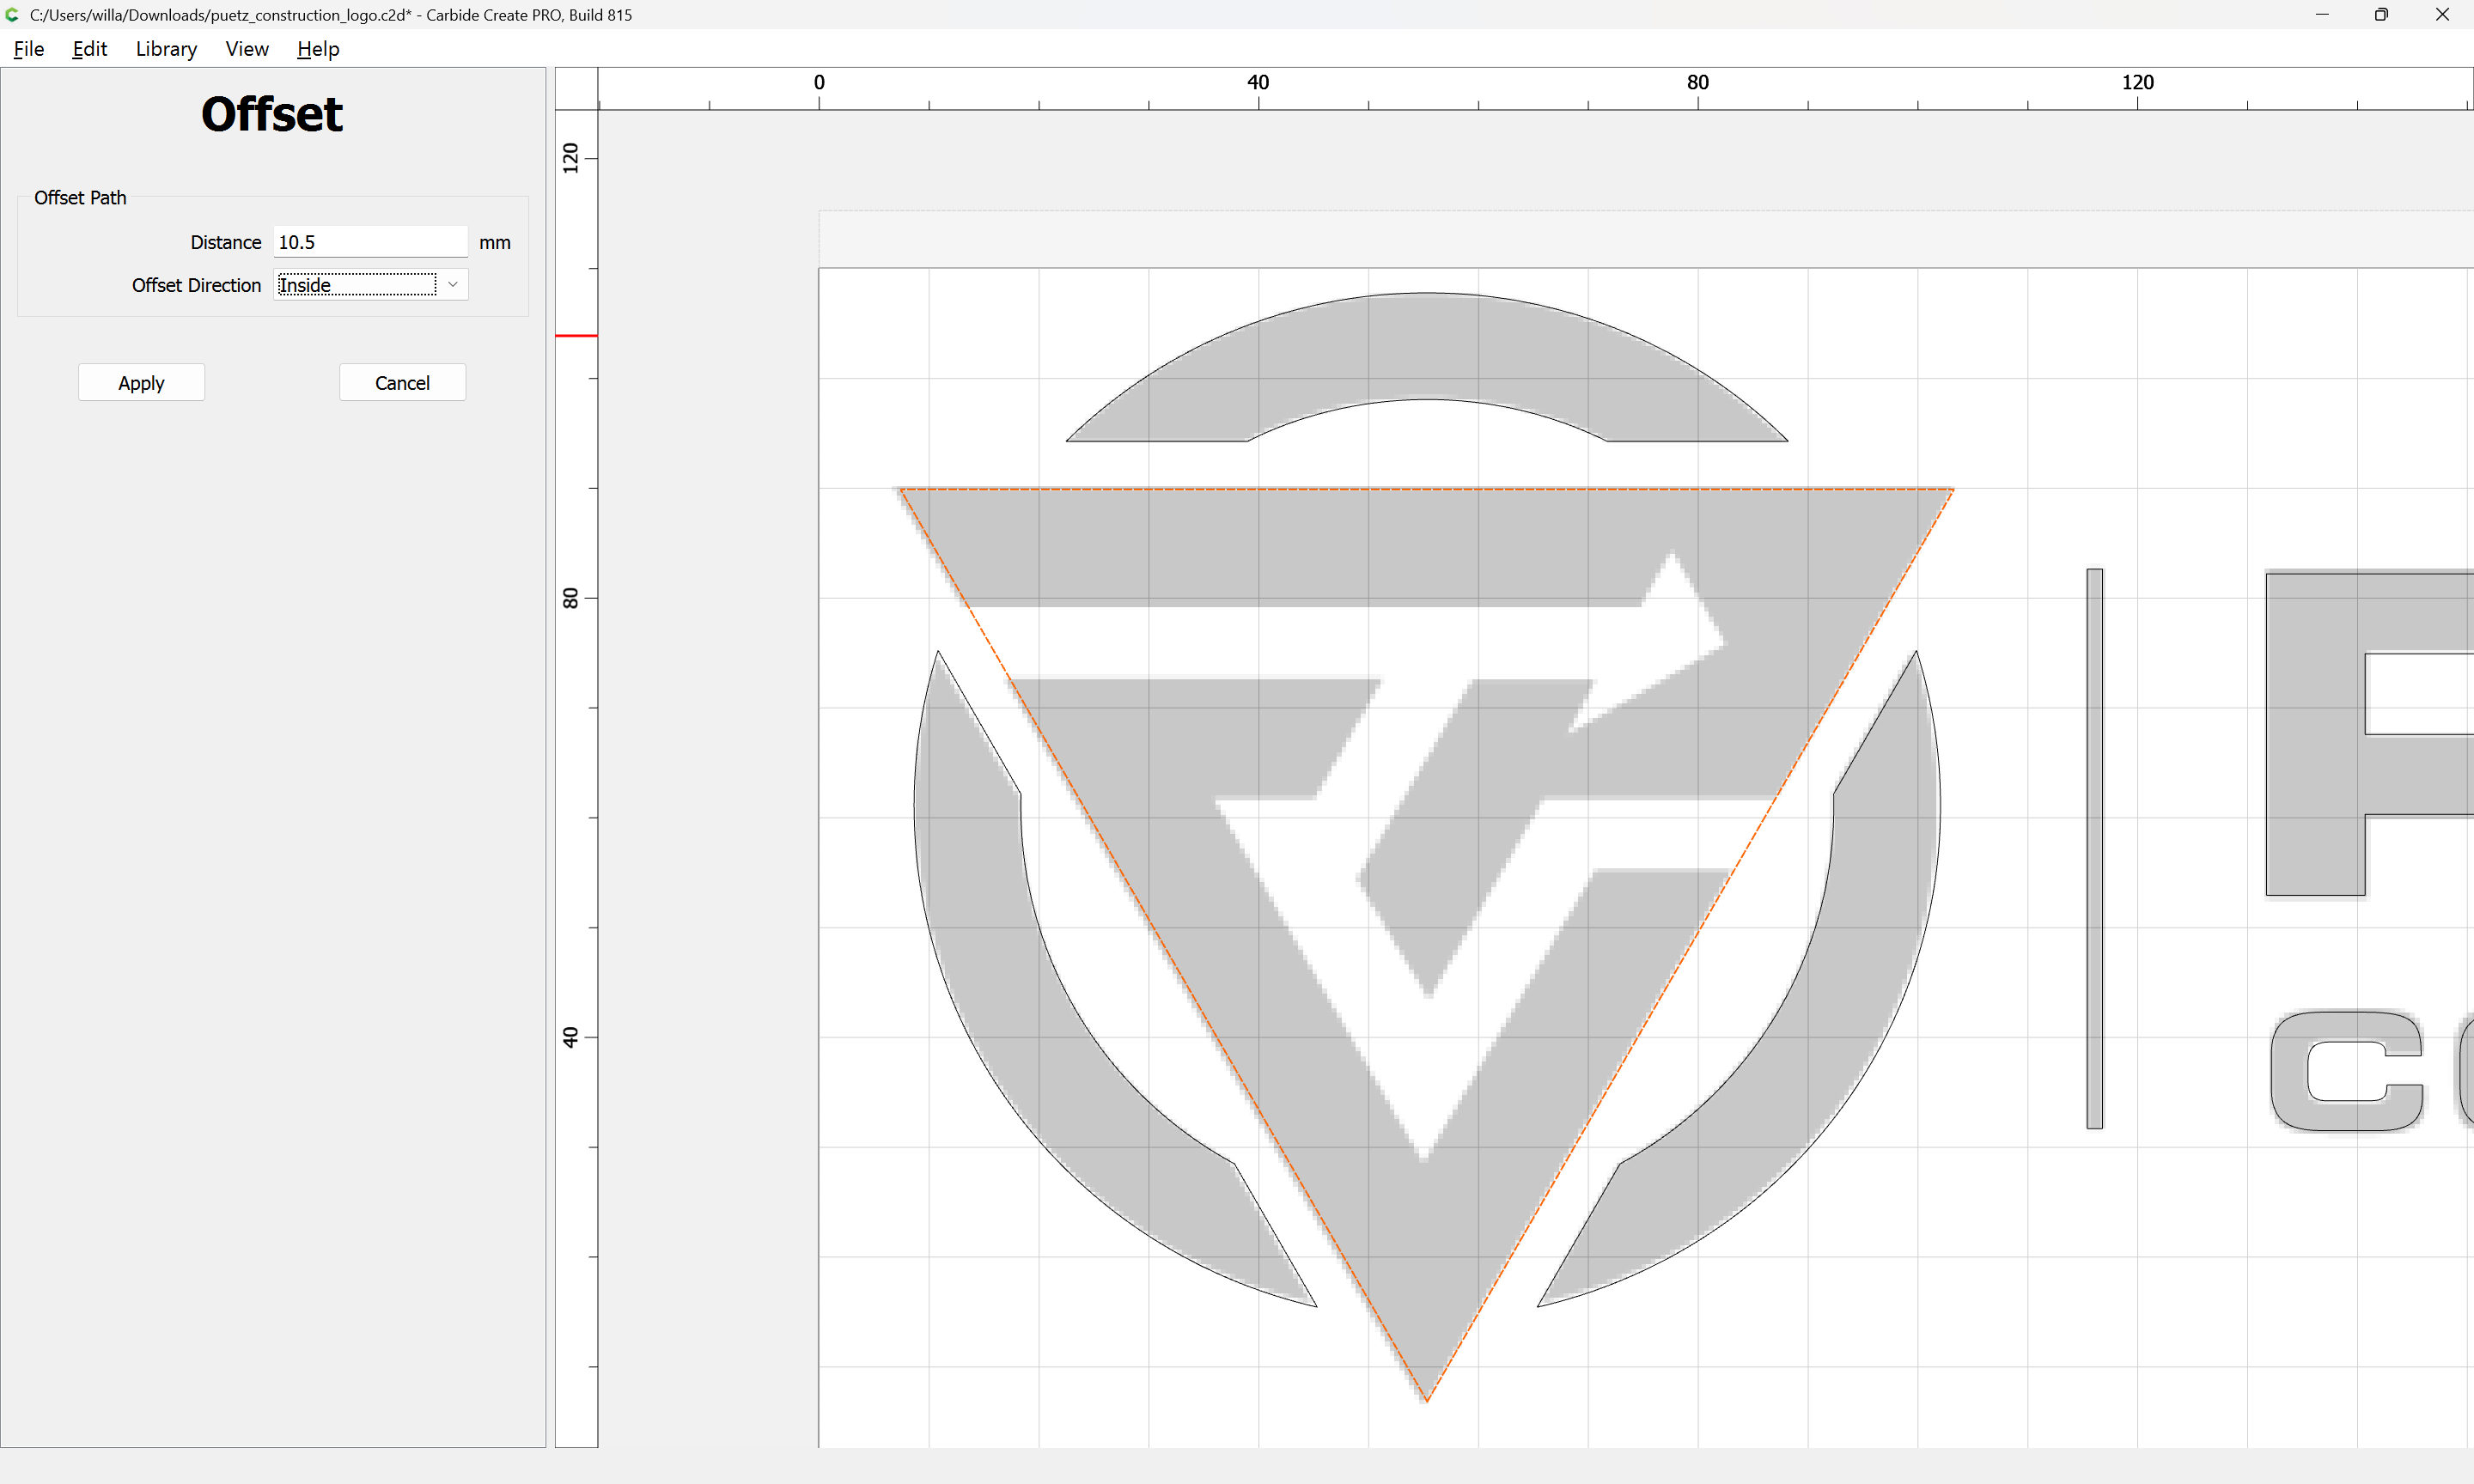Click the 40 mark on vertical ruler
The image size is (2474, 1484).
pyautogui.click(x=570, y=1037)
